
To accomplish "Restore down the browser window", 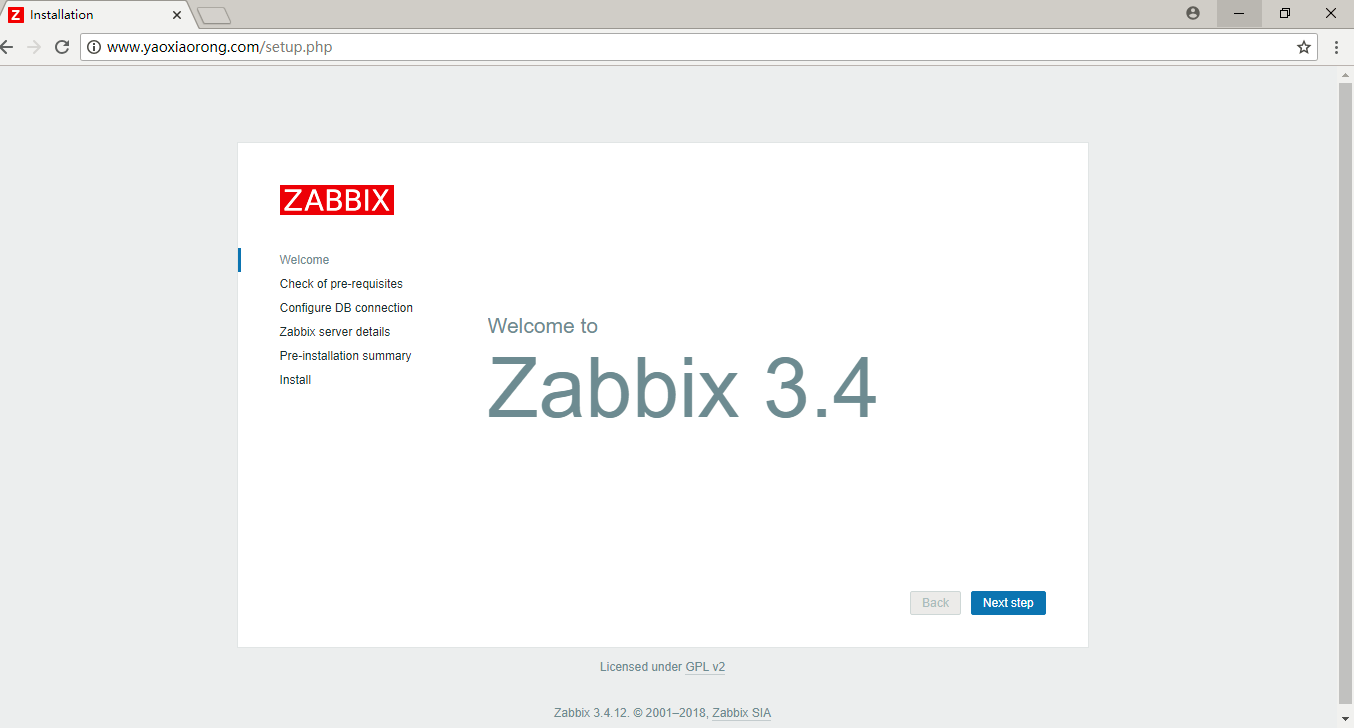I will 1285,13.
